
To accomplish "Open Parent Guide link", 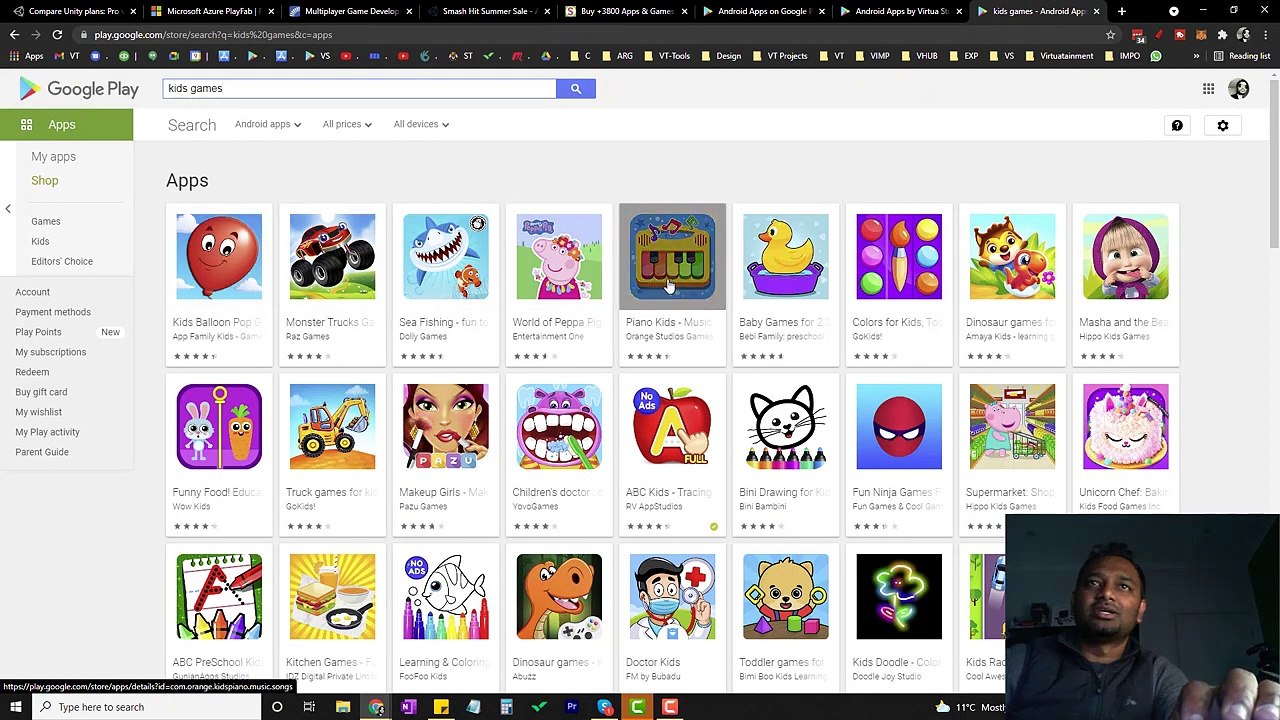I will coord(42,452).
